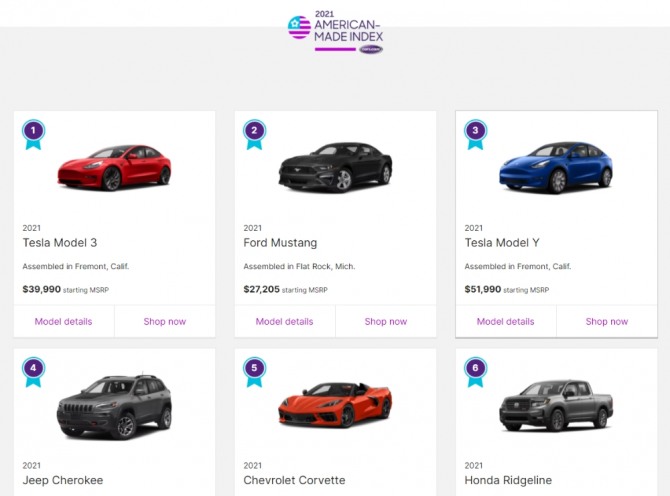Click the rank 1 ribbon badge

(x=34, y=132)
